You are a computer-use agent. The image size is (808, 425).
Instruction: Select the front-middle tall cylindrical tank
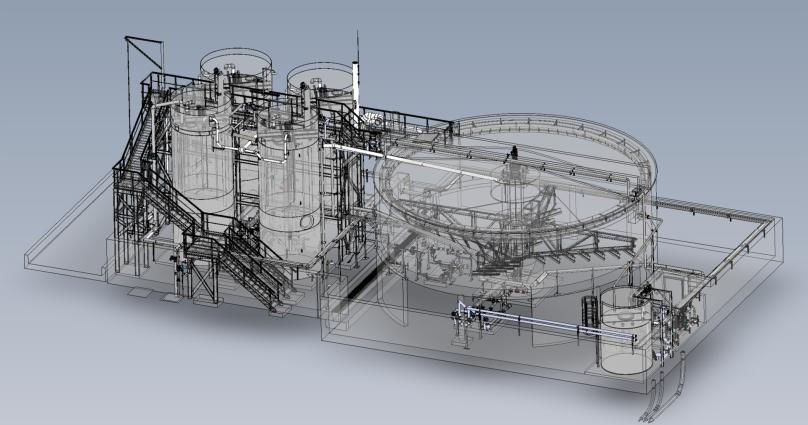tap(288, 185)
